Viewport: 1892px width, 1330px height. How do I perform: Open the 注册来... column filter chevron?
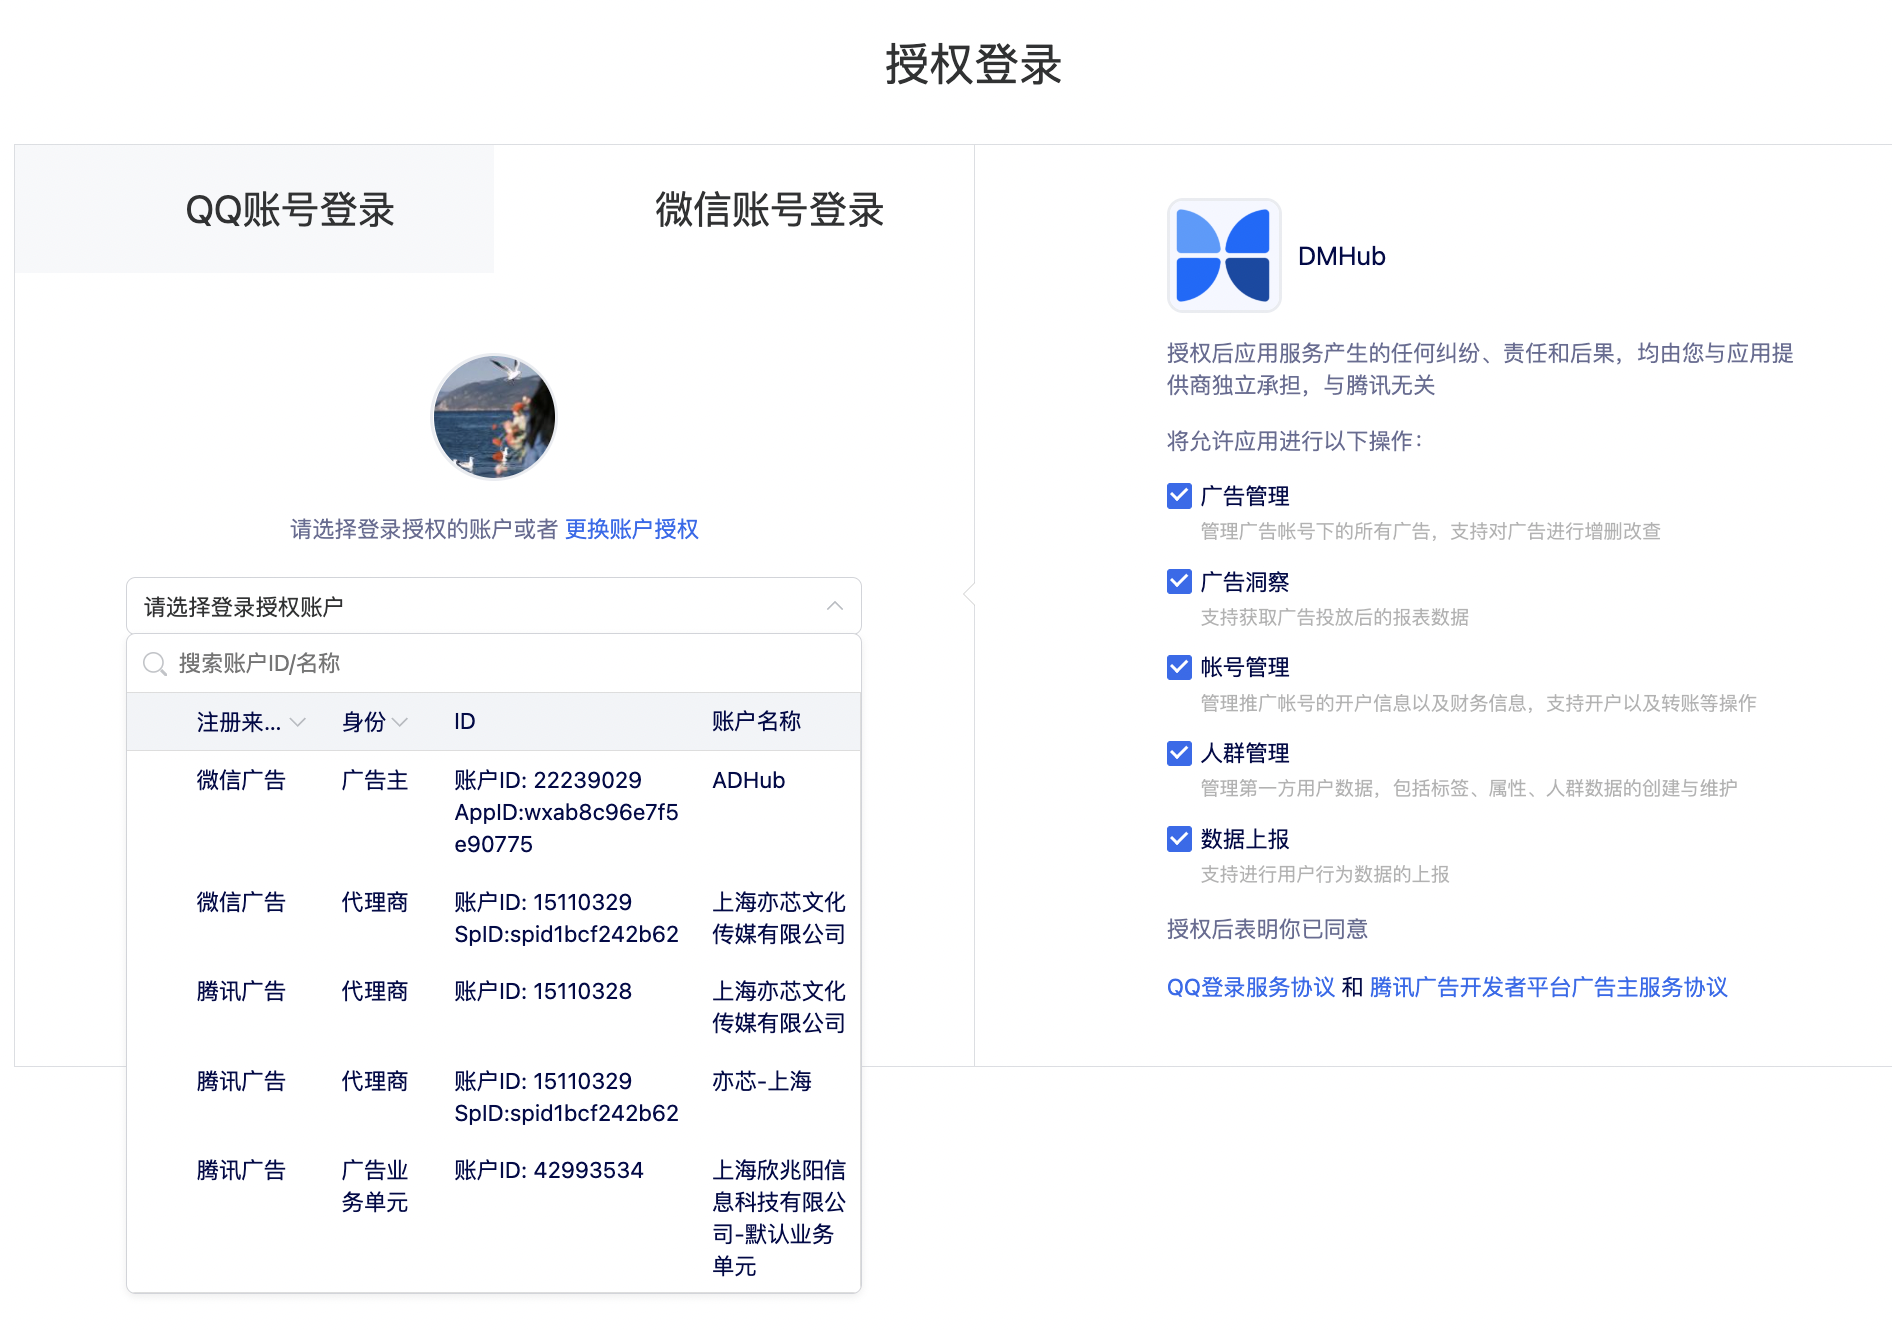[x=297, y=722]
